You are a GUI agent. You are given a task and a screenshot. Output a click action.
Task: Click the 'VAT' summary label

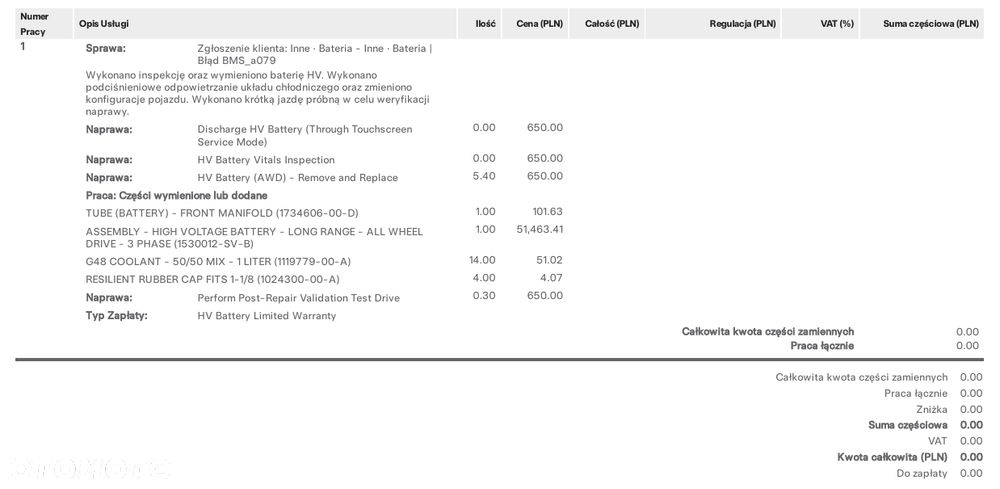point(938,441)
